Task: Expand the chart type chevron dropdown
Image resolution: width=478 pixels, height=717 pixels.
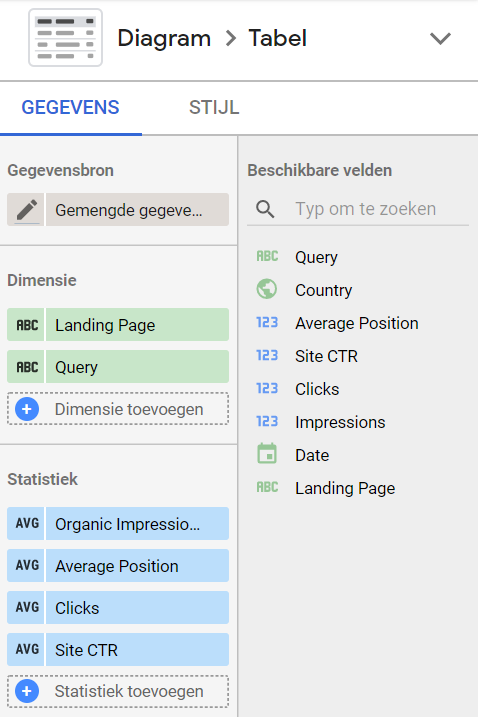Action: [x=440, y=38]
